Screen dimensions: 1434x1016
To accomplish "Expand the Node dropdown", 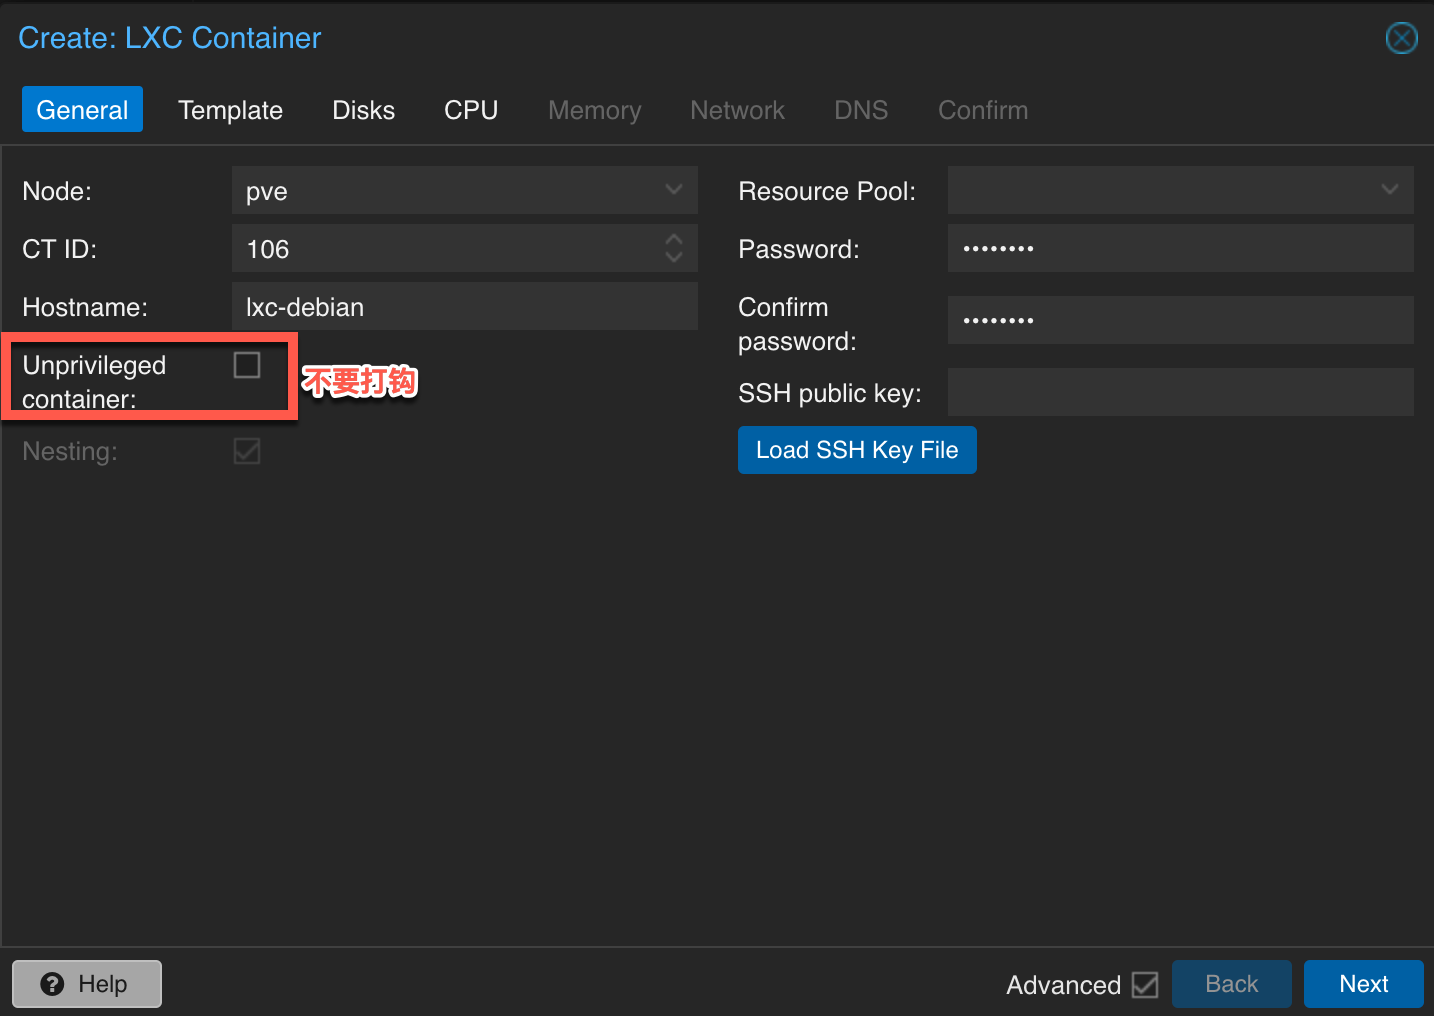I will (674, 190).
